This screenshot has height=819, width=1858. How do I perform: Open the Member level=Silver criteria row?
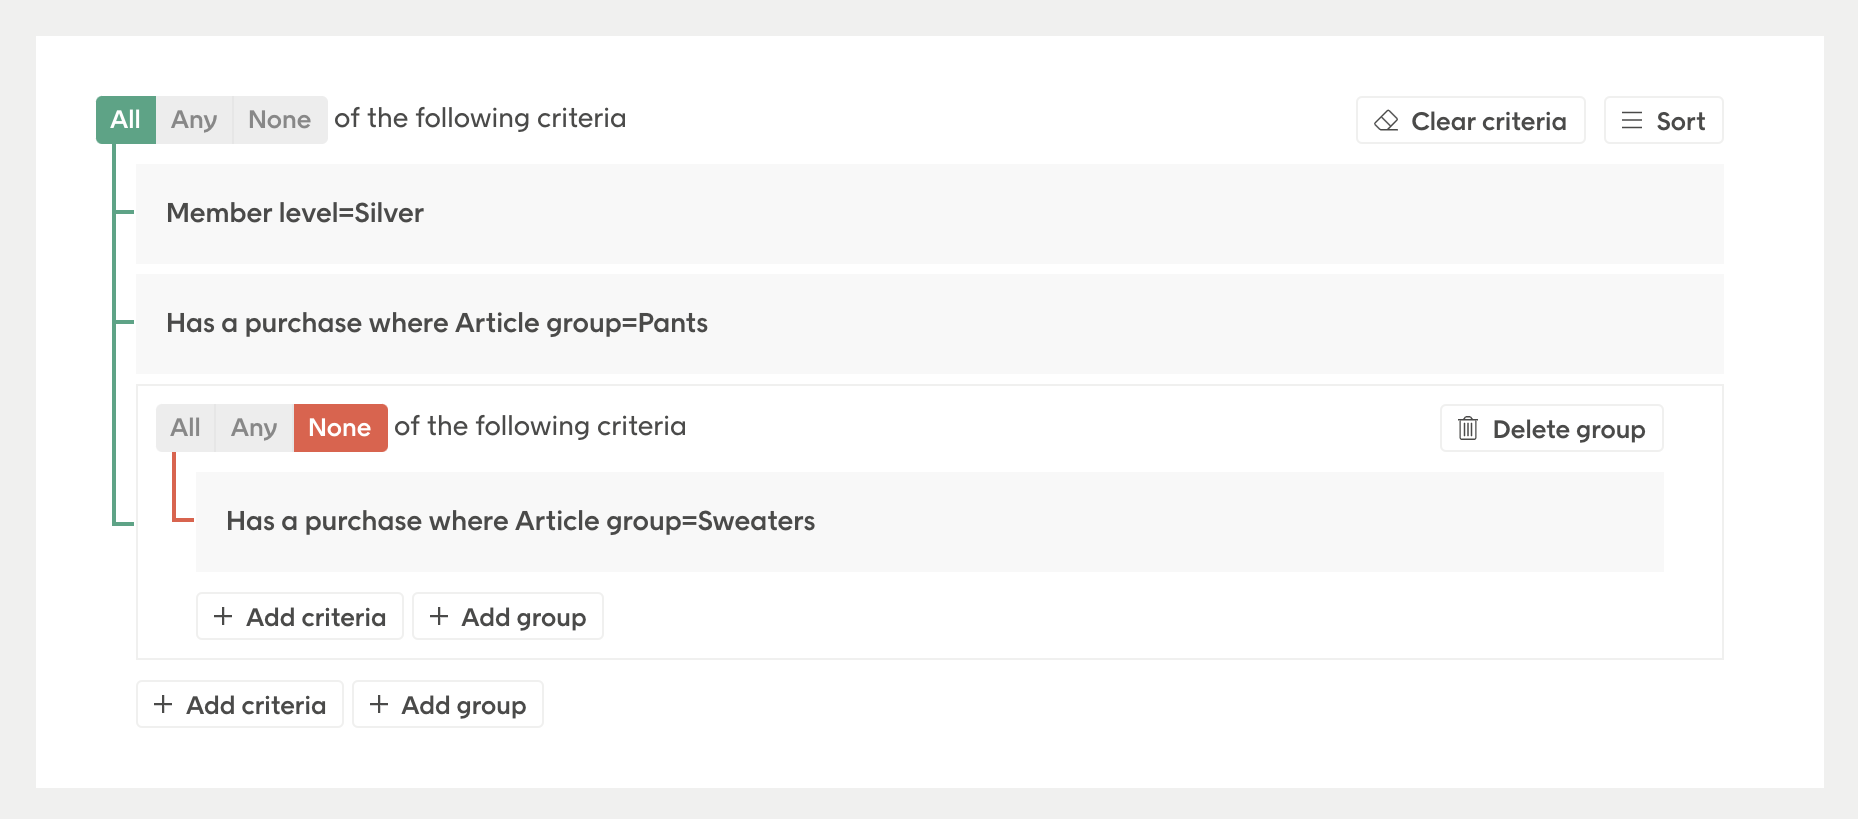930,214
